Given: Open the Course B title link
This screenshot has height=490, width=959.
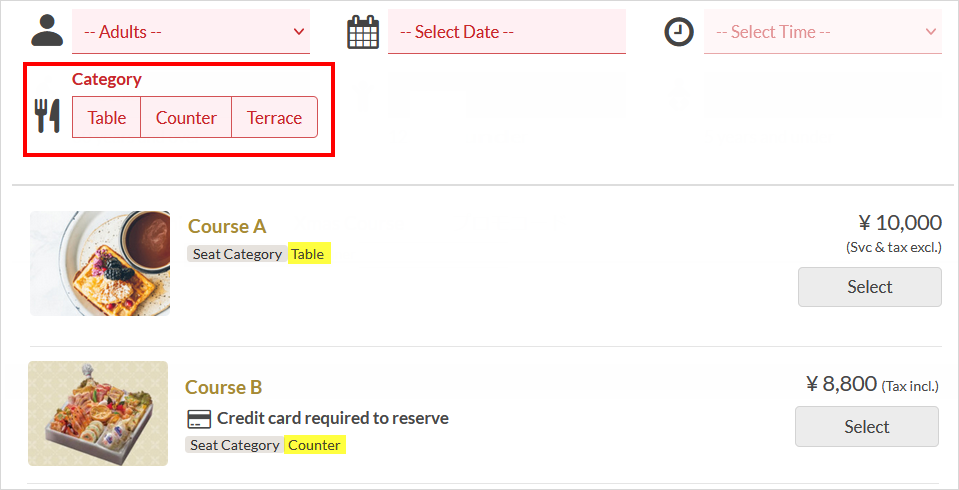Looking at the screenshot, I should pos(224,387).
